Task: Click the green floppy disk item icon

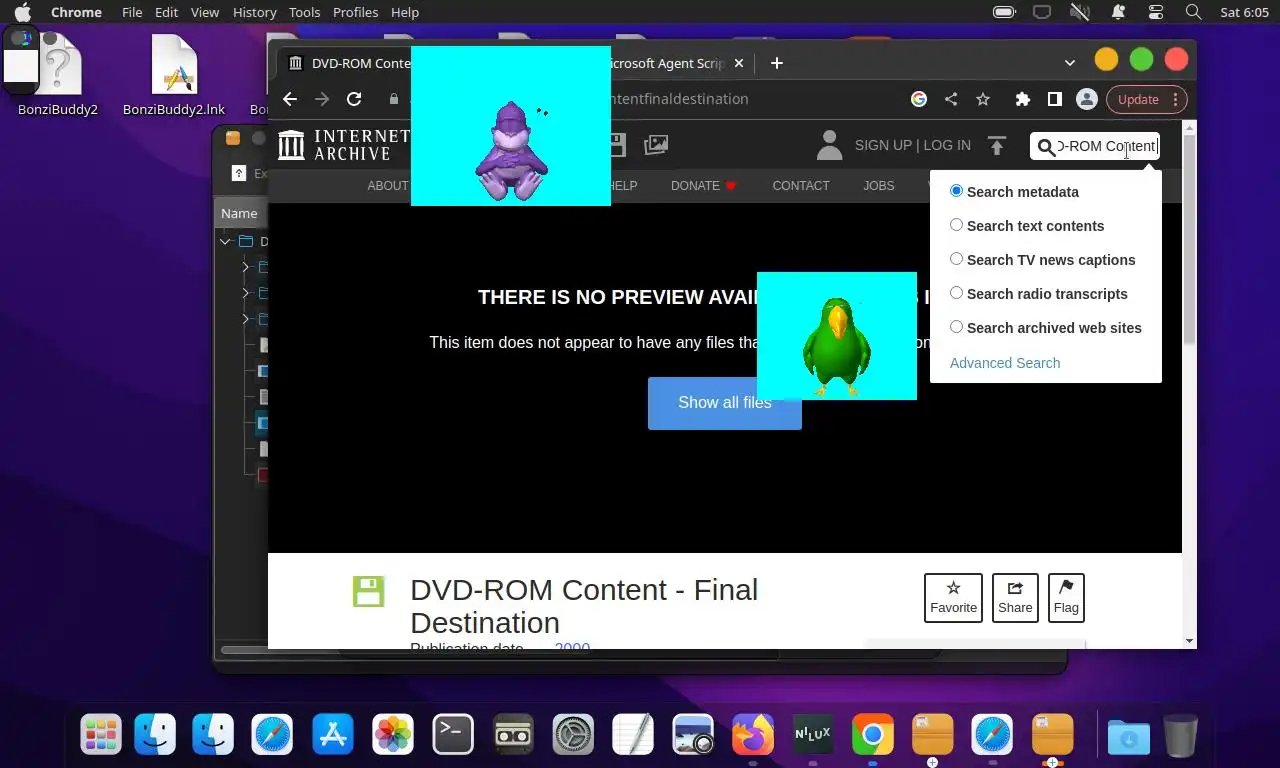Action: [368, 591]
